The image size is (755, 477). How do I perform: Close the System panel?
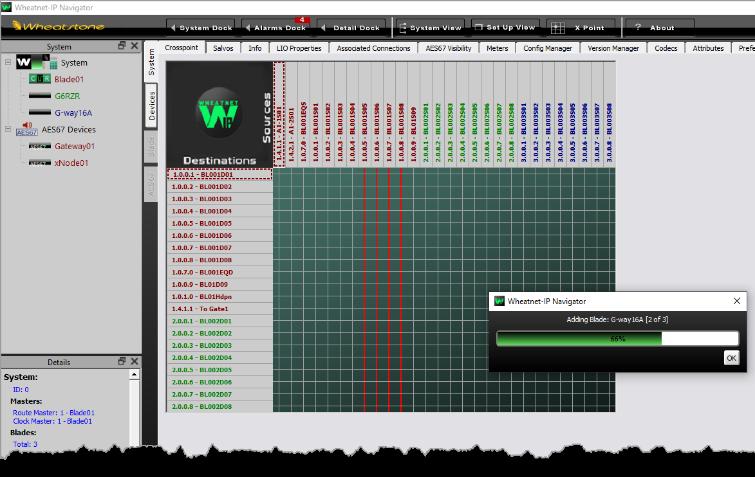coord(135,46)
